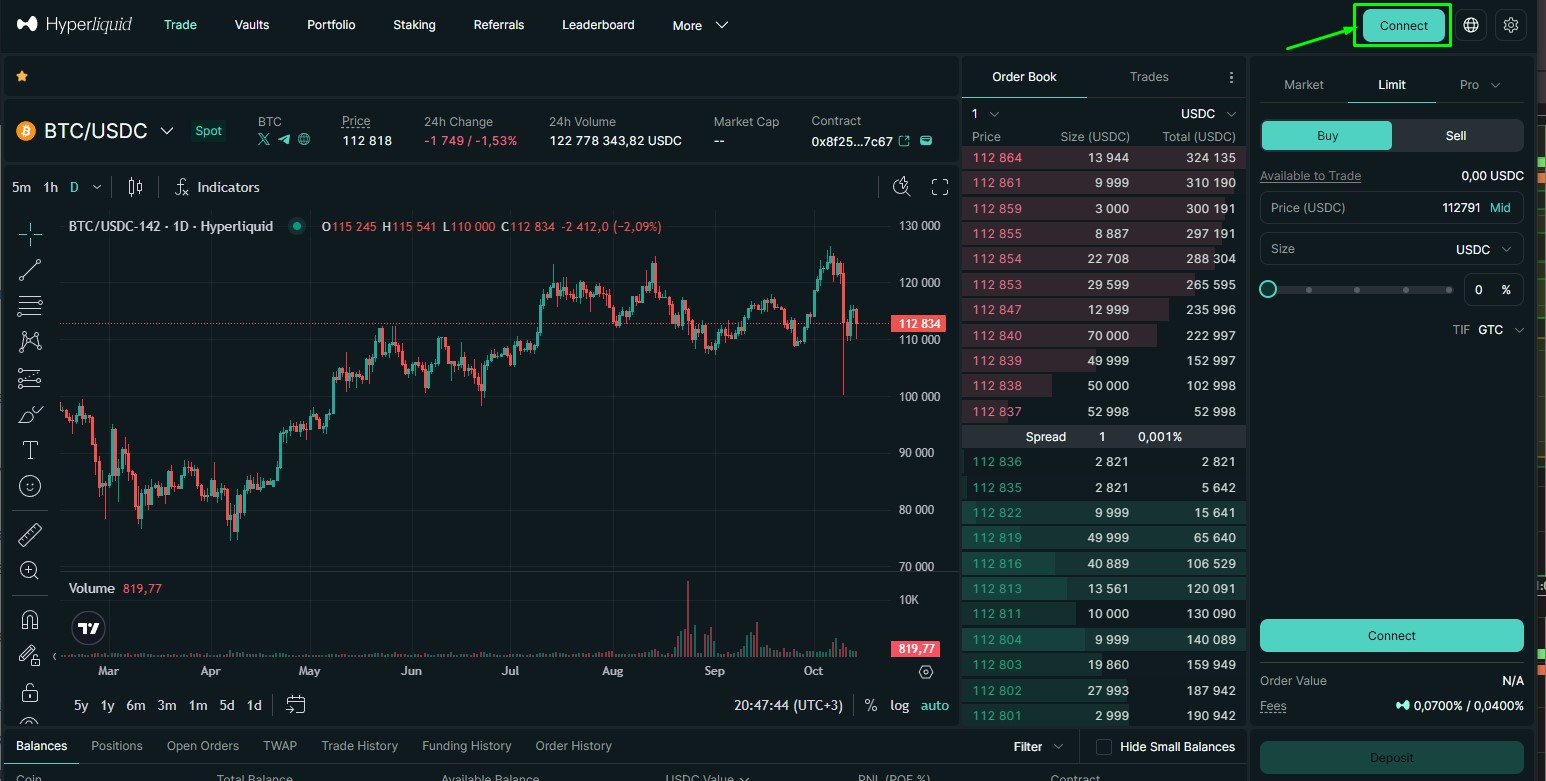Toggle log scale on chart

(899, 705)
